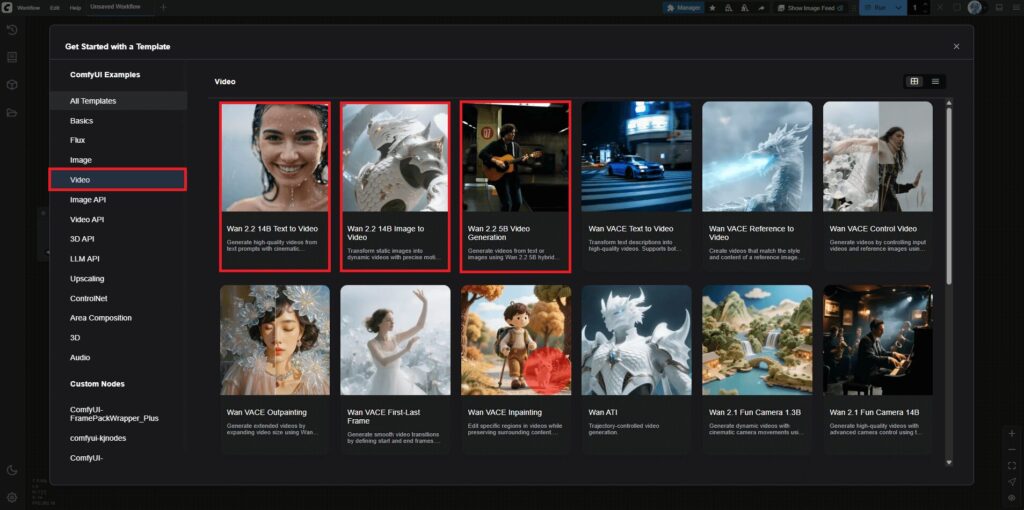Click the share arrow icon in top bar
The width and height of the screenshot is (1024, 510).
click(761, 8)
